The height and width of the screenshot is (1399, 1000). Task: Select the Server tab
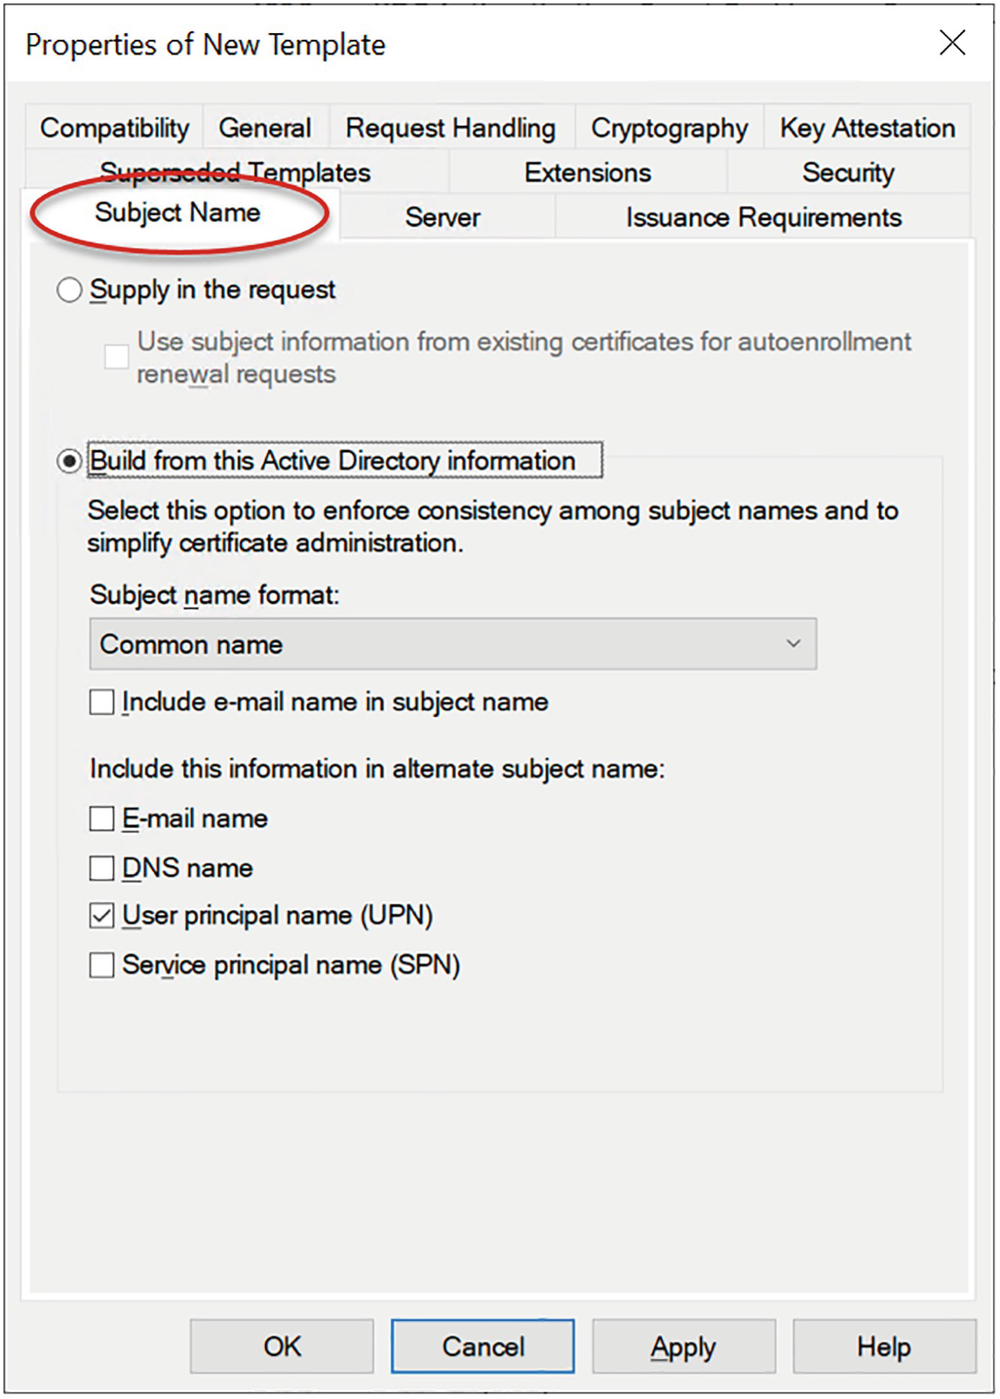pyautogui.click(x=441, y=217)
